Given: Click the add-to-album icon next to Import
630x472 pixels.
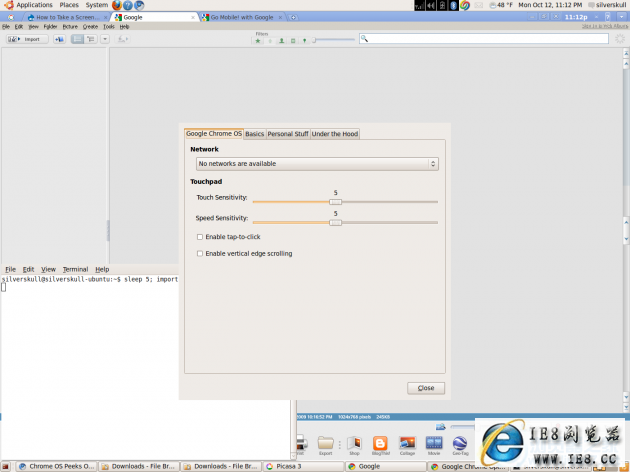Looking at the screenshot, I should (x=59, y=39).
